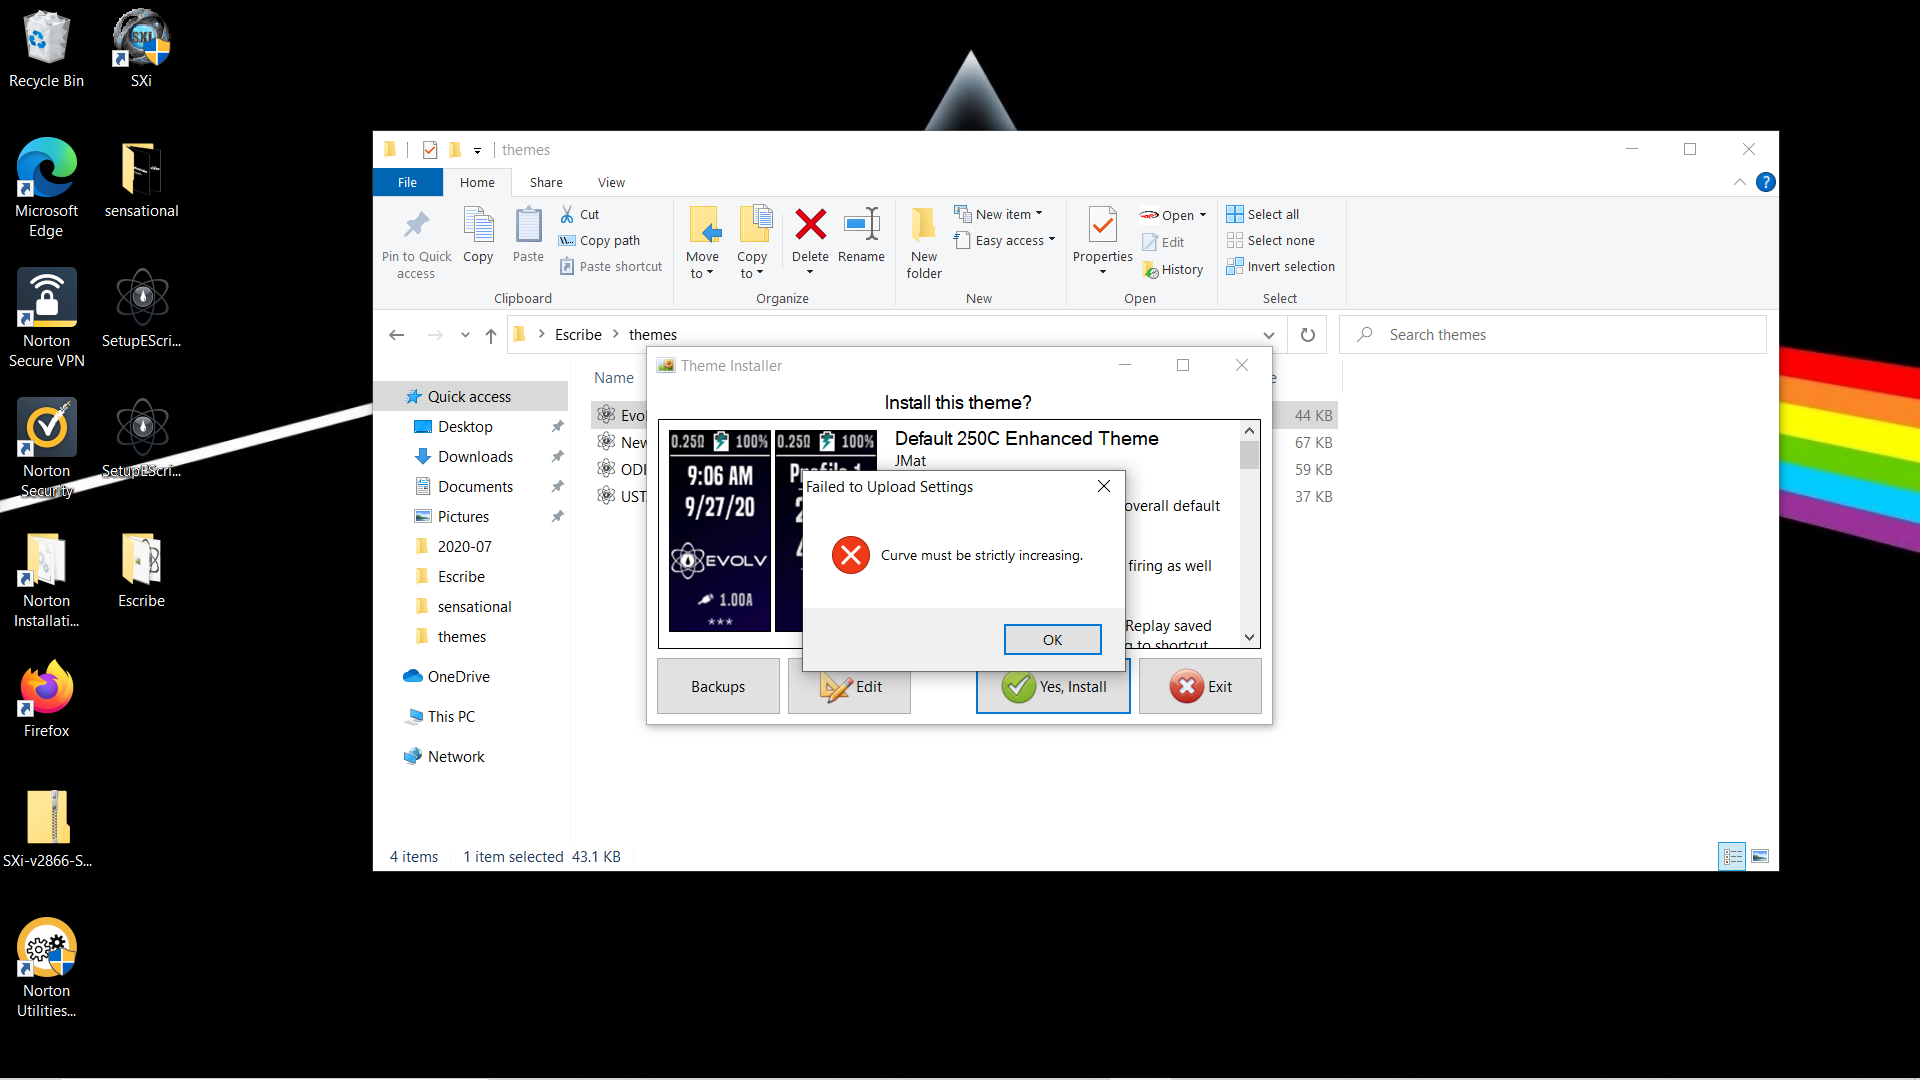The width and height of the screenshot is (1920, 1080).
Task: Click the Rename icon in ribbon
Action: (861, 226)
